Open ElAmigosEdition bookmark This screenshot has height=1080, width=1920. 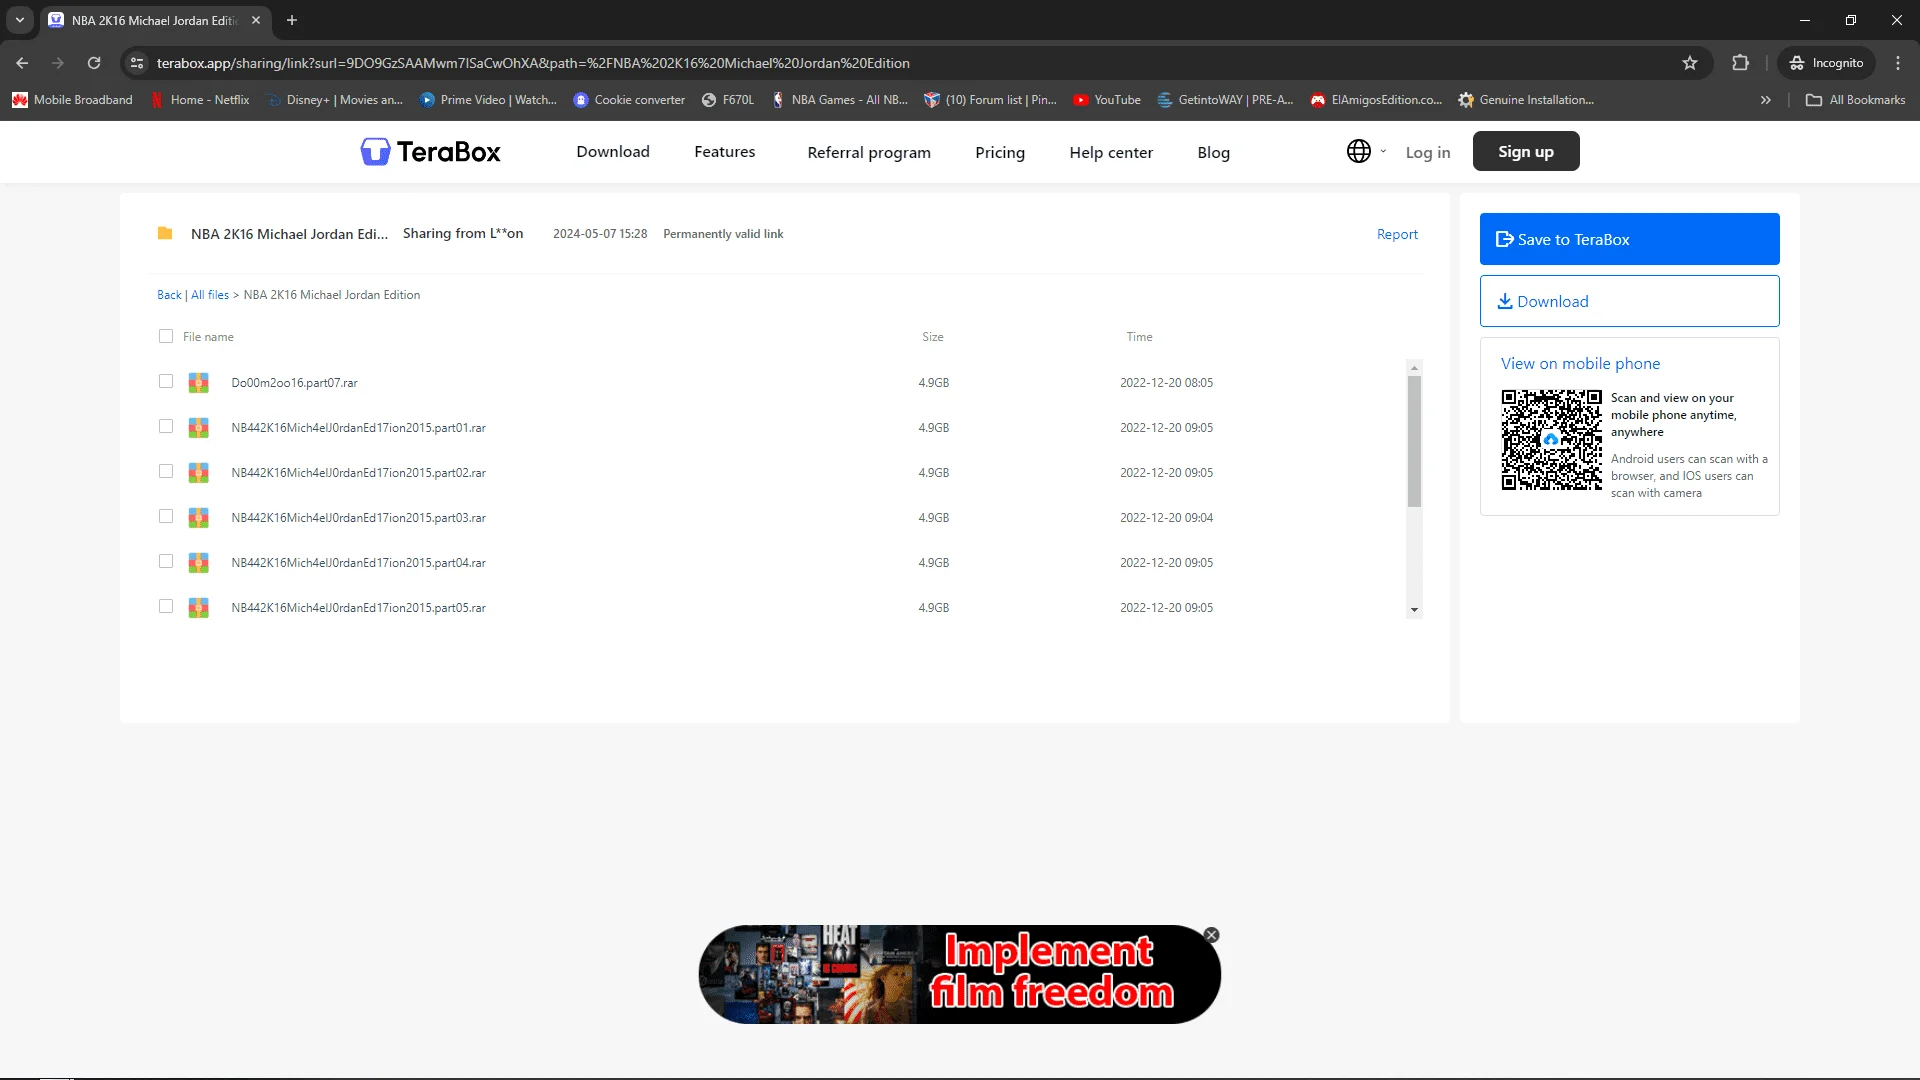(x=1377, y=100)
